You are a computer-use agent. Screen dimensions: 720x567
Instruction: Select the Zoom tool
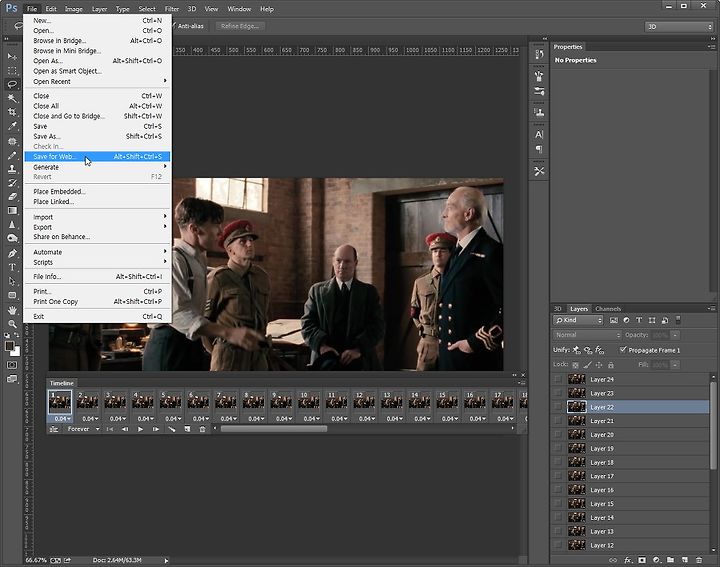pyautogui.click(x=12, y=324)
